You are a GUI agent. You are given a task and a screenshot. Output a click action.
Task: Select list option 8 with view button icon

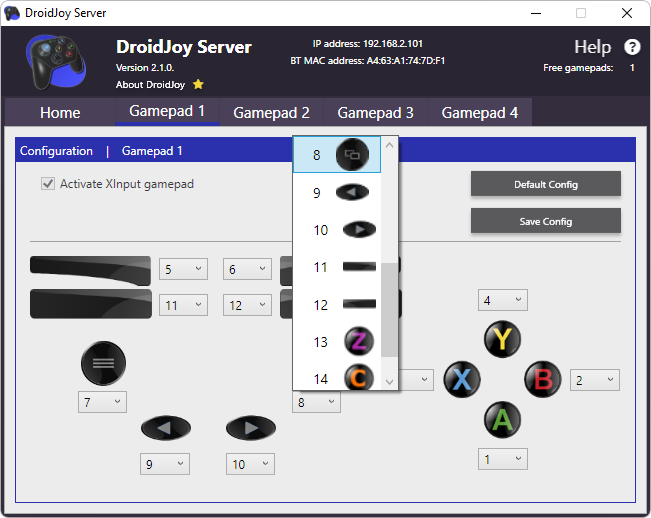click(337, 155)
